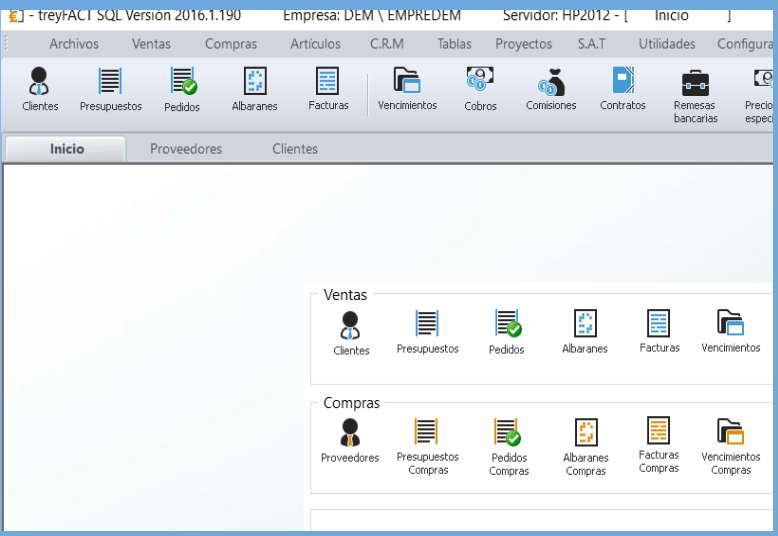Screen dimensions: 778x536
Task: Click Presupuestos icon in the Ventas panel
Action: pos(427,332)
